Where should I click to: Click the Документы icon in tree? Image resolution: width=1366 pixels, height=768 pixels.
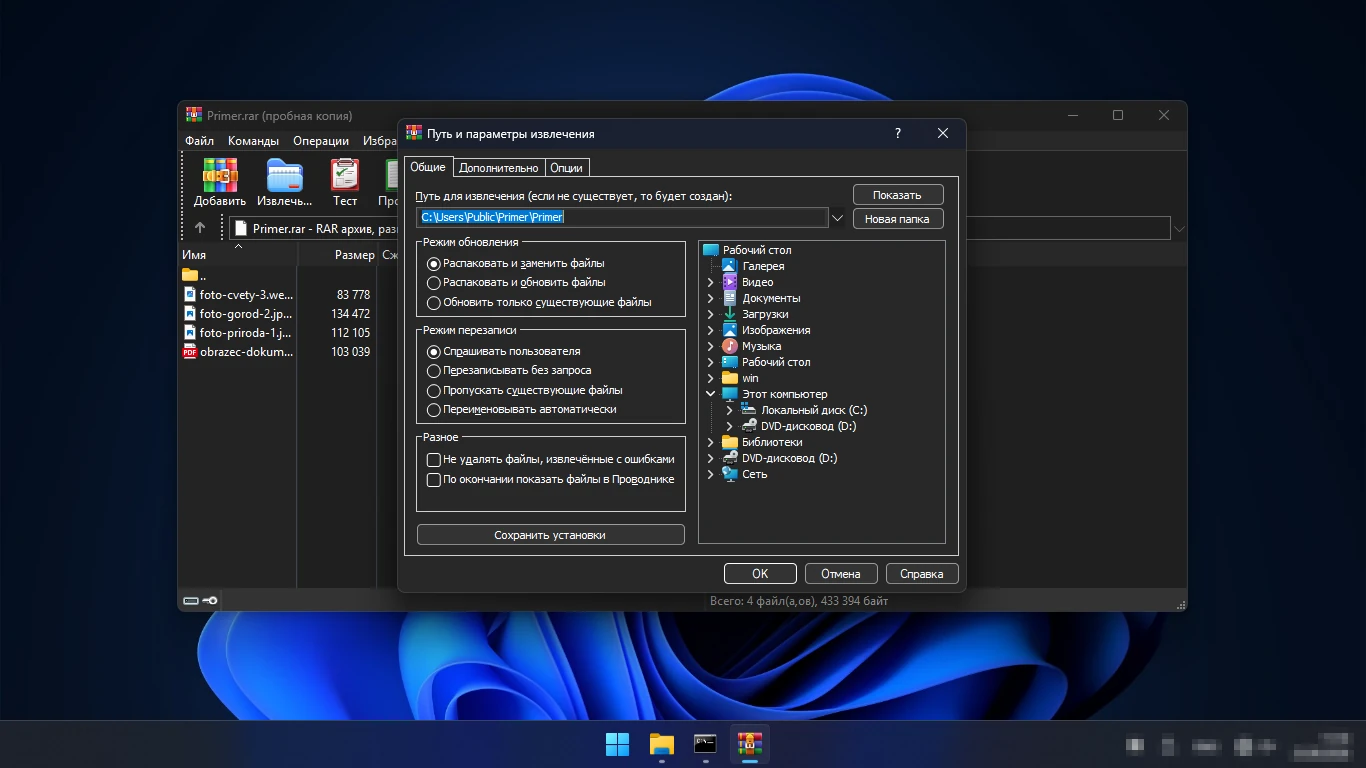pyautogui.click(x=729, y=298)
